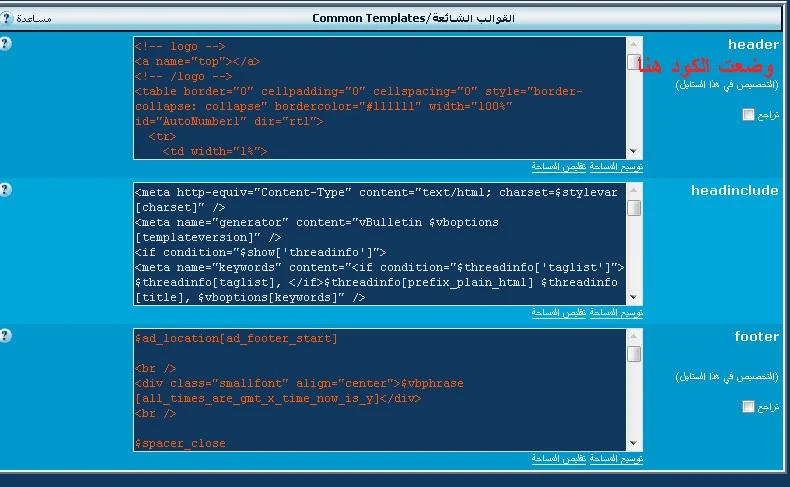Screen dimensions: 790x487
Task: Open help icon for the headinclude template row
Action: (x=5, y=189)
